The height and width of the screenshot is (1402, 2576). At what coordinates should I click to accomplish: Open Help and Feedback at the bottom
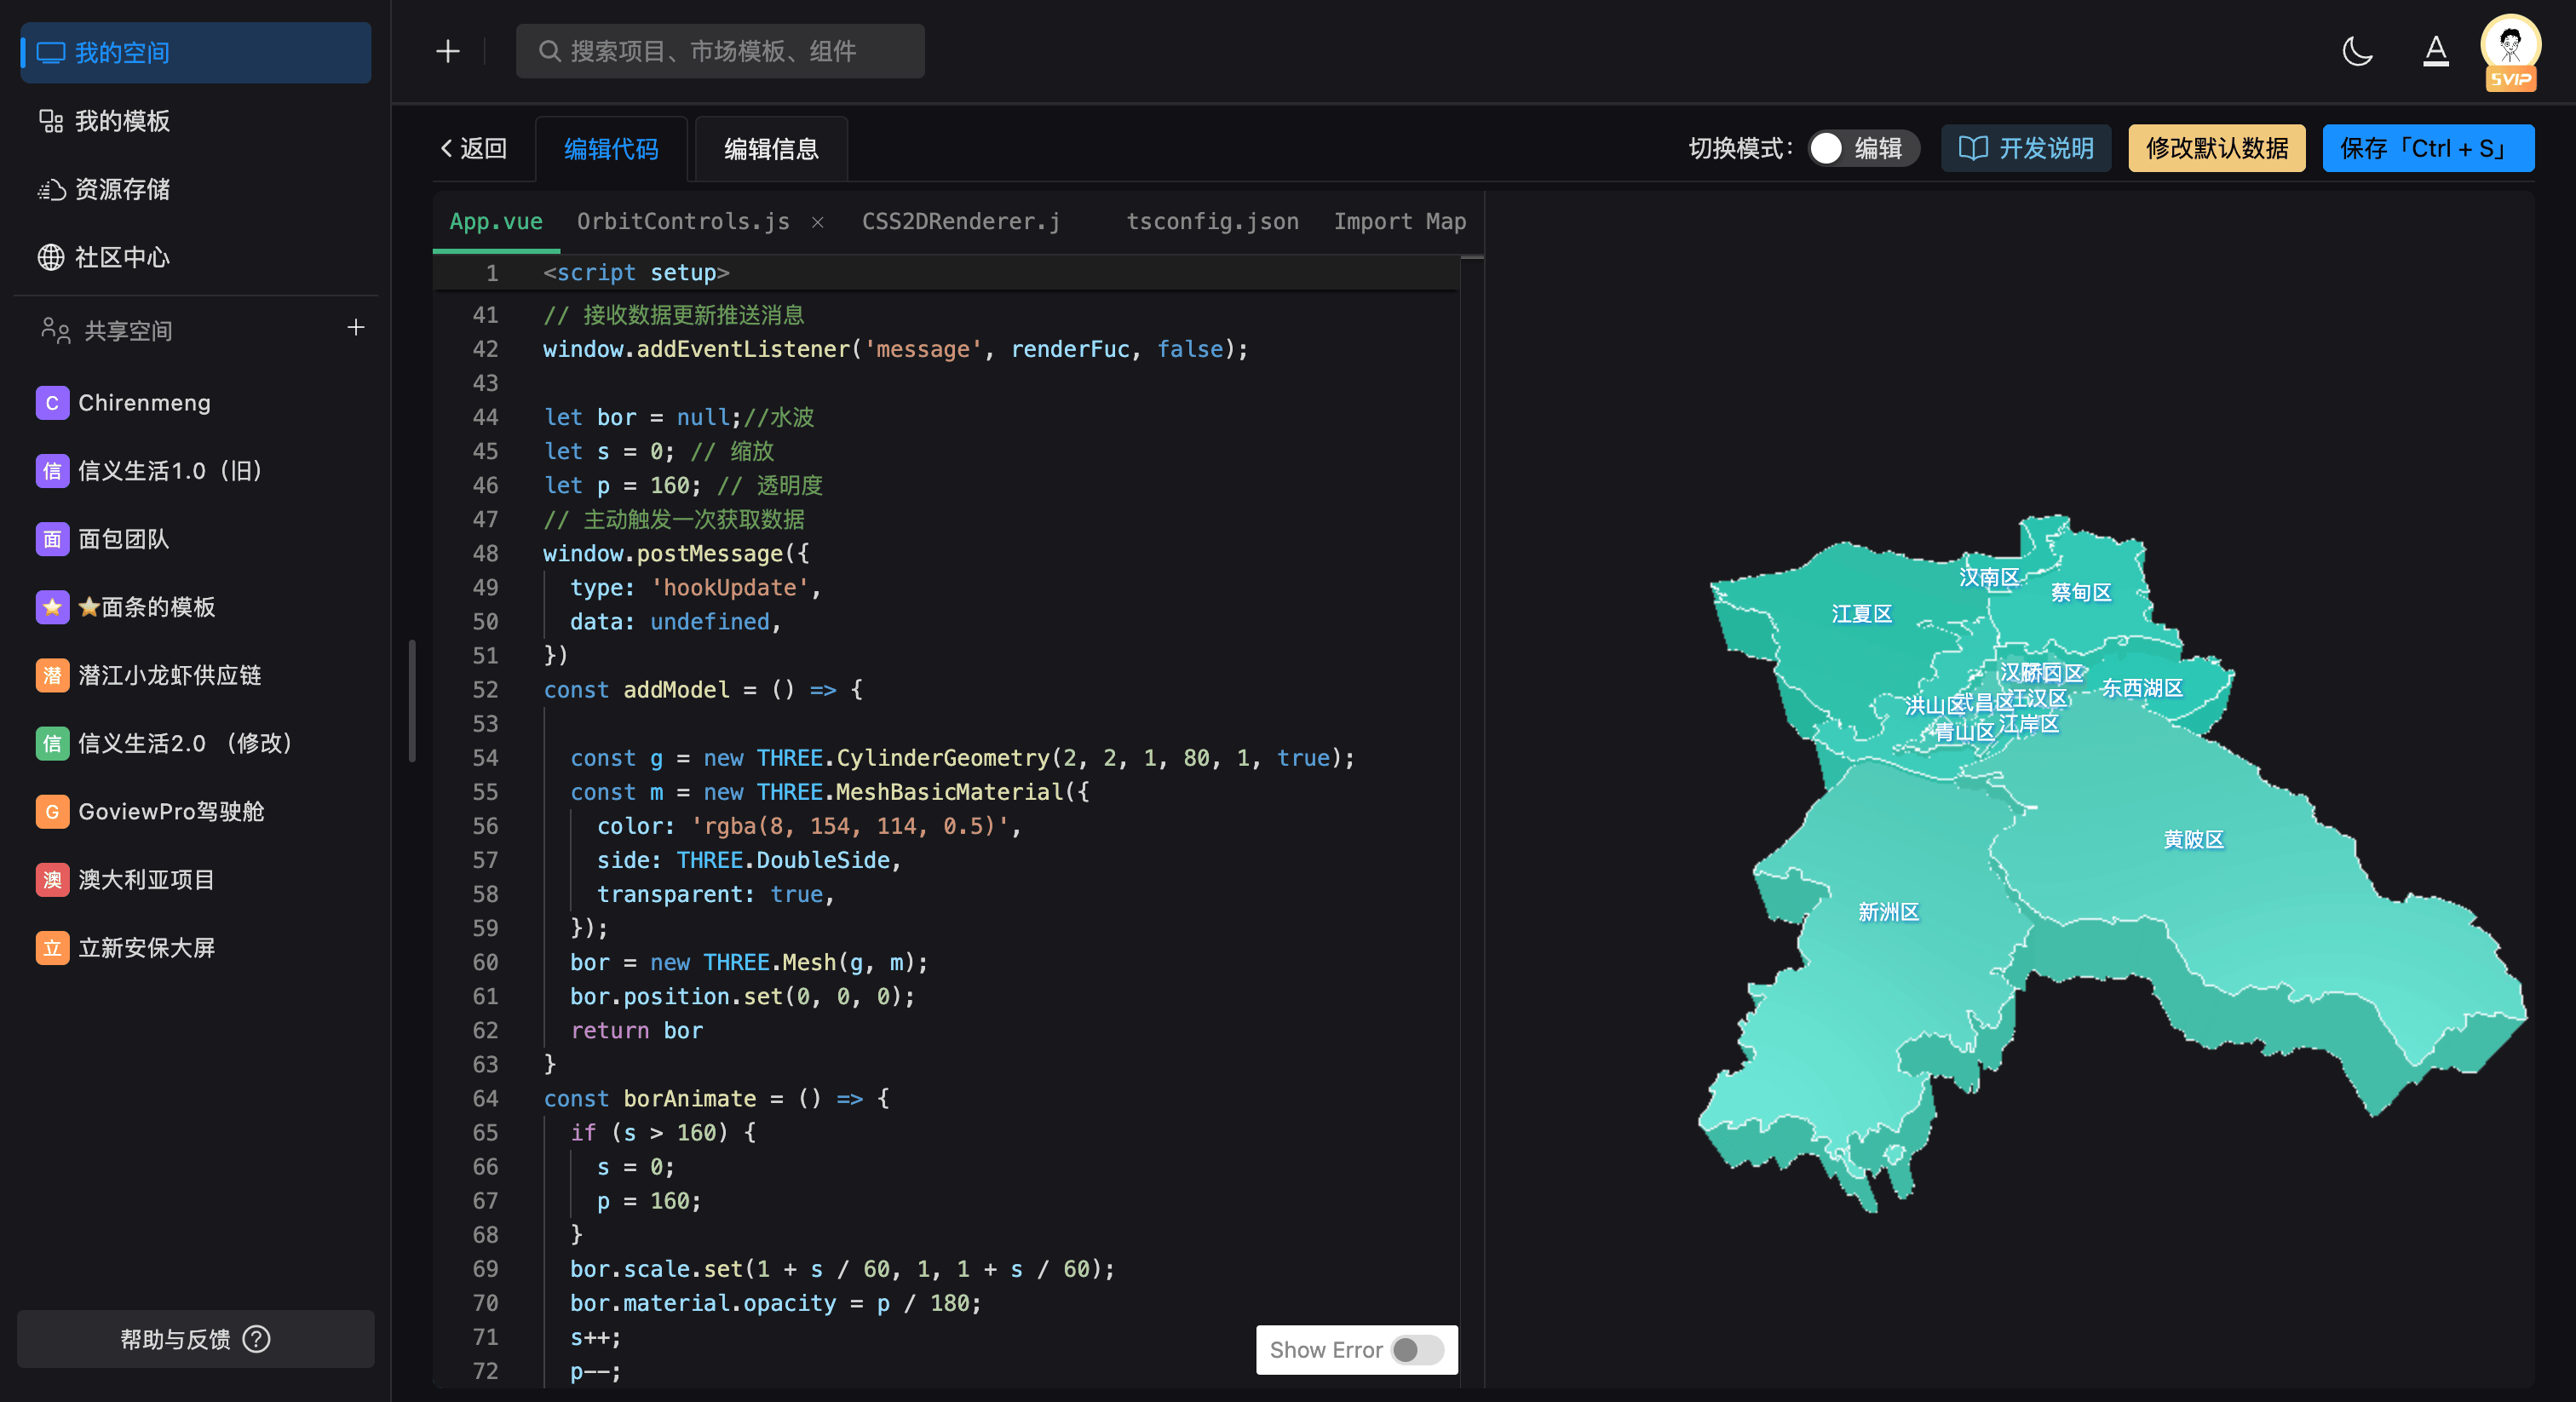(x=196, y=1339)
